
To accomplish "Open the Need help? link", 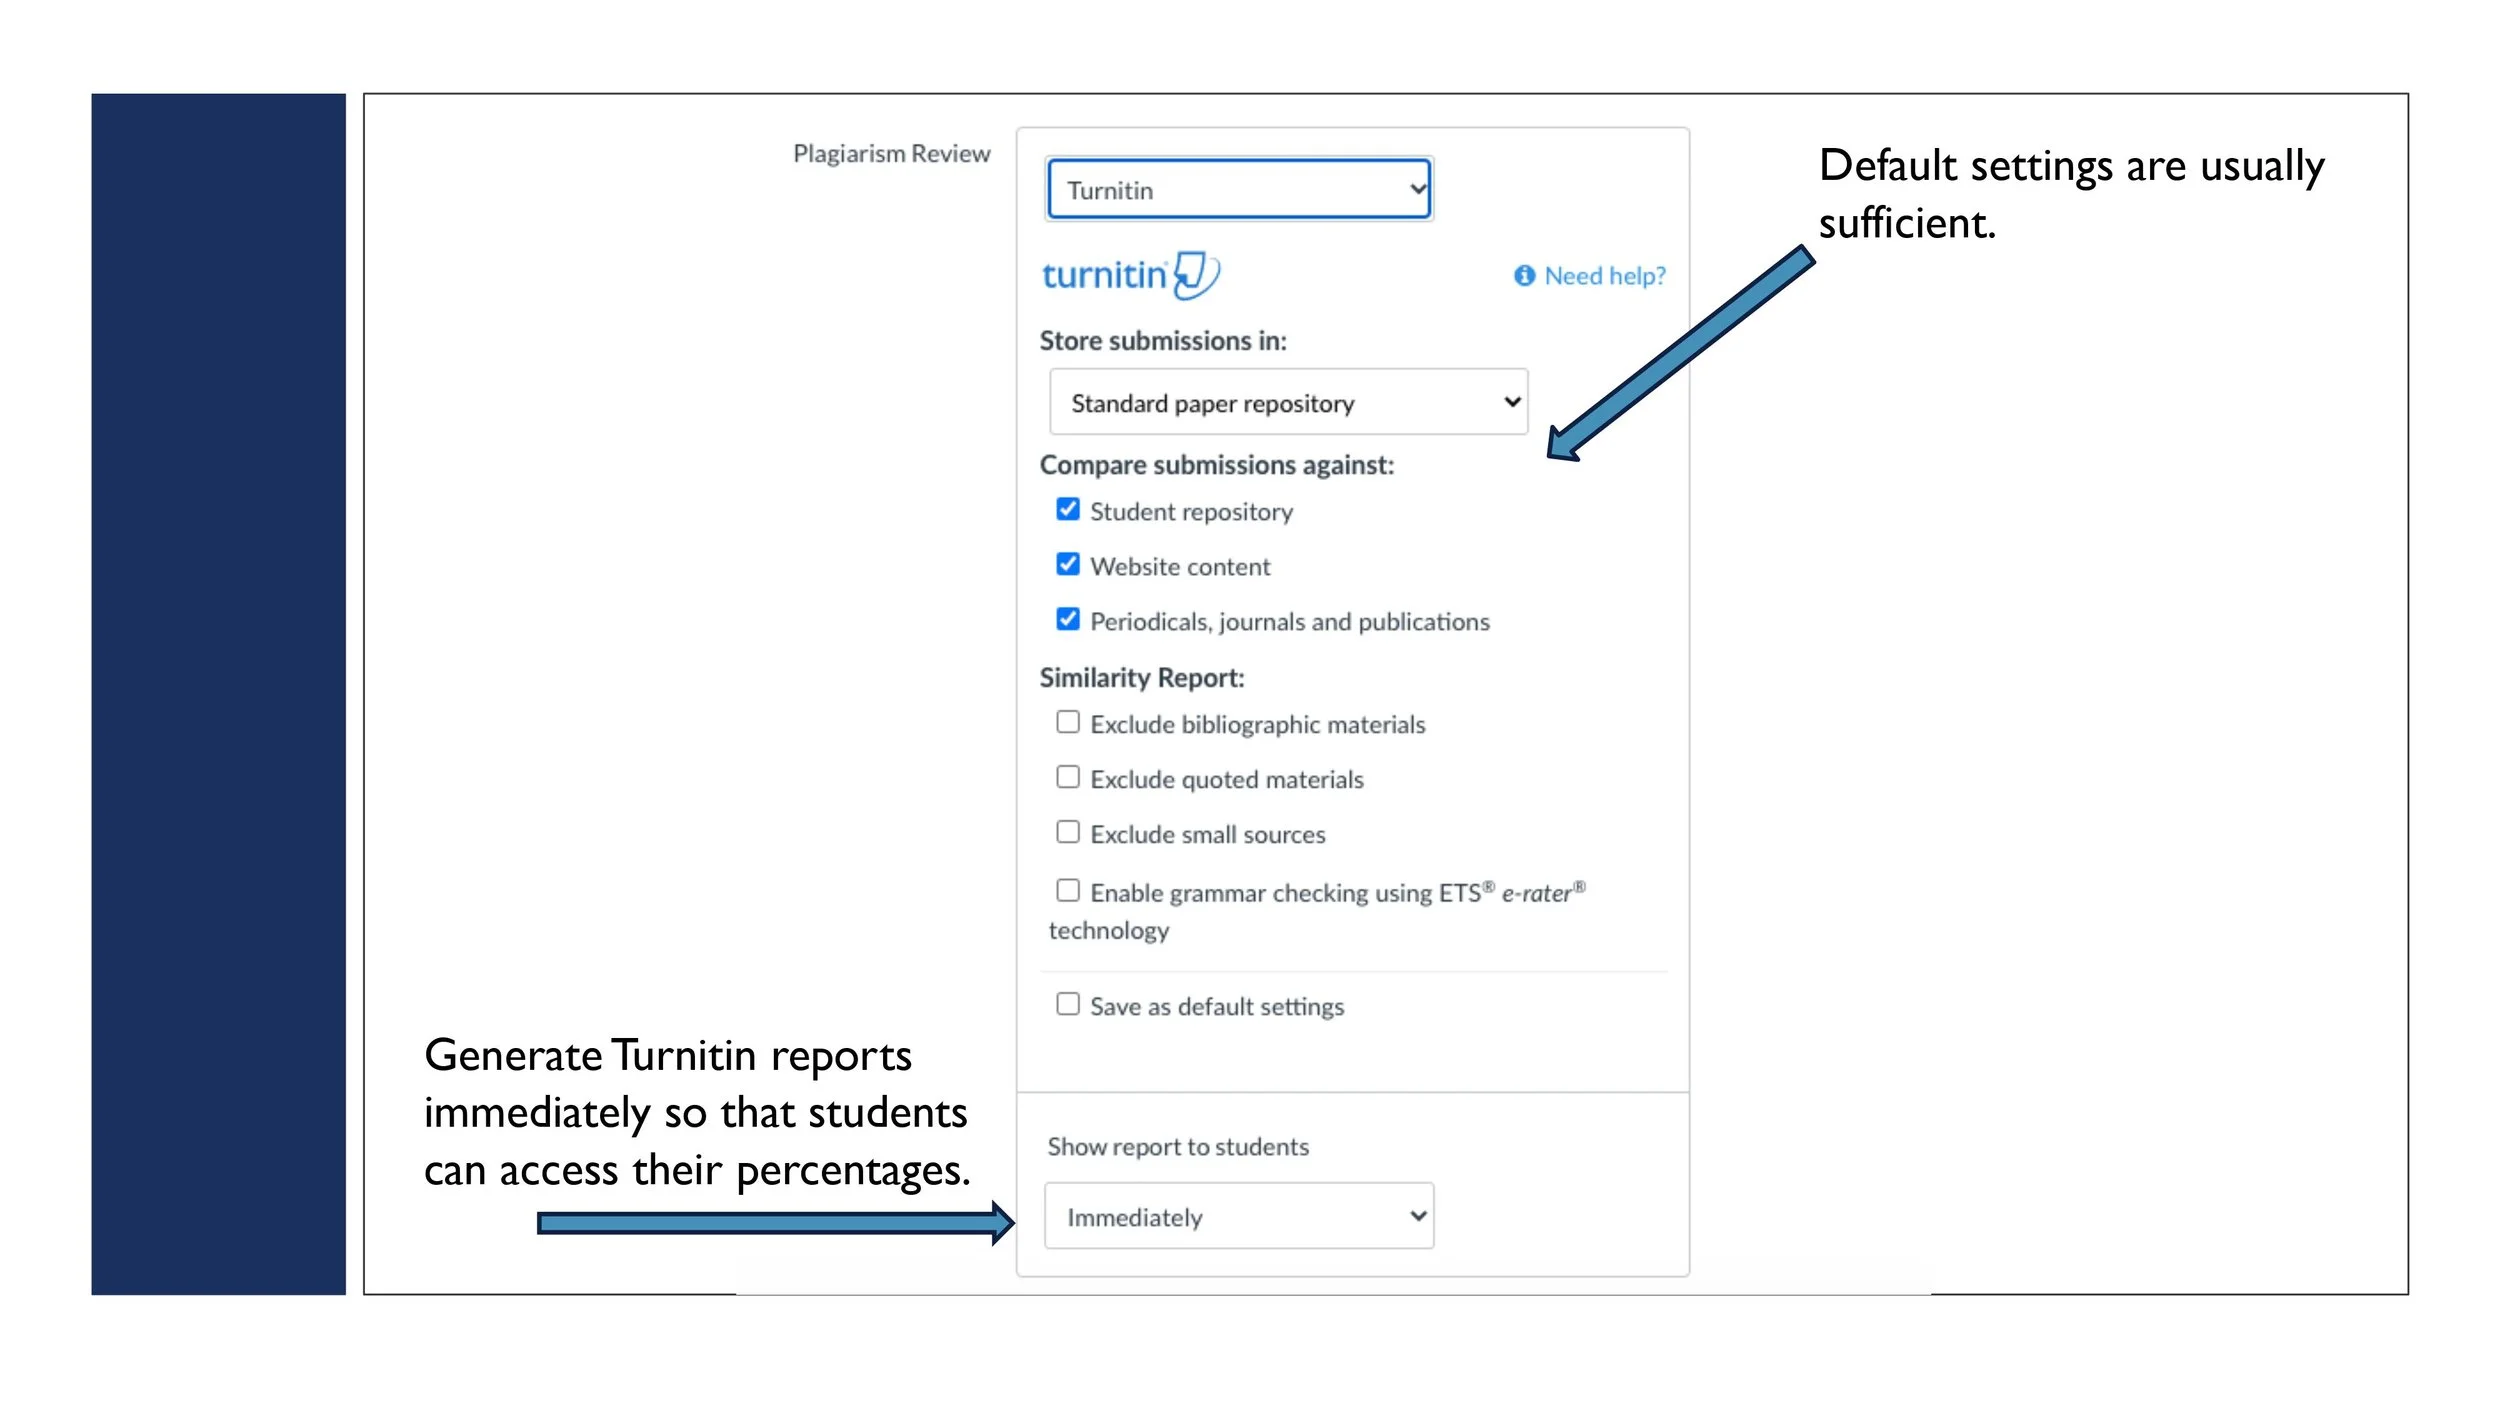I will pos(1604,275).
